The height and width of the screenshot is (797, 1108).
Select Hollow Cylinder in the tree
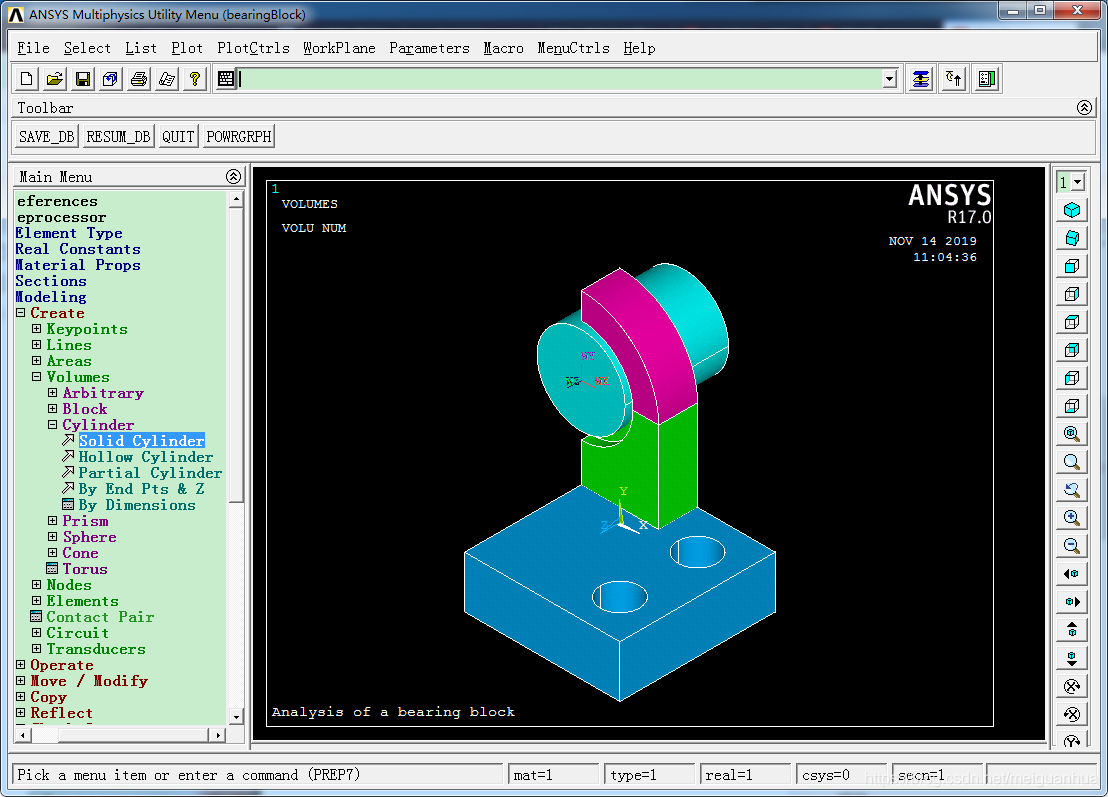click(145, 457)
